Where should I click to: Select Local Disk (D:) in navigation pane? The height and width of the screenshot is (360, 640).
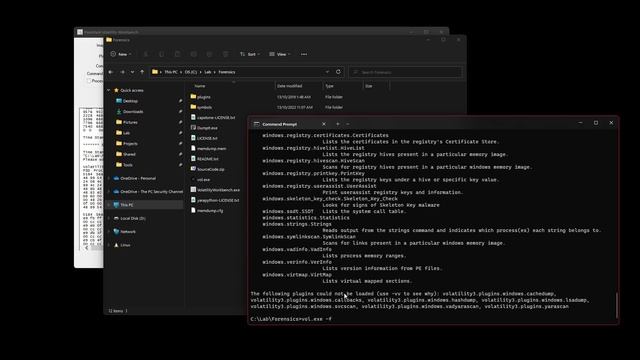tap(132, 218)
